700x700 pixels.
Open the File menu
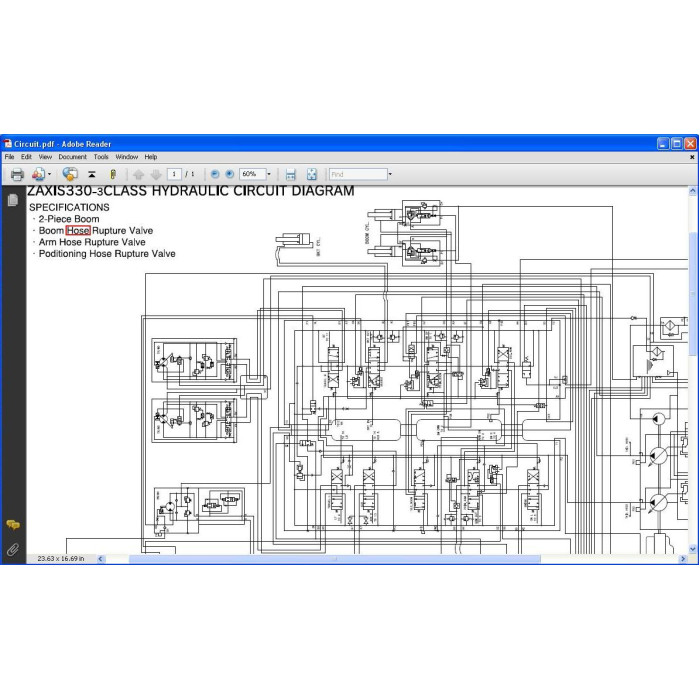tap(9, 157)
